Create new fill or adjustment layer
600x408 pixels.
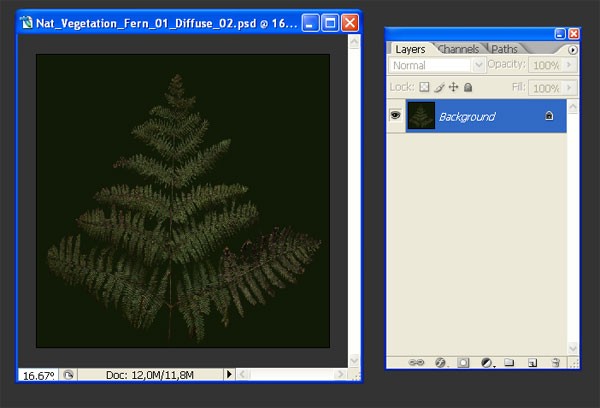coord(486,362)
